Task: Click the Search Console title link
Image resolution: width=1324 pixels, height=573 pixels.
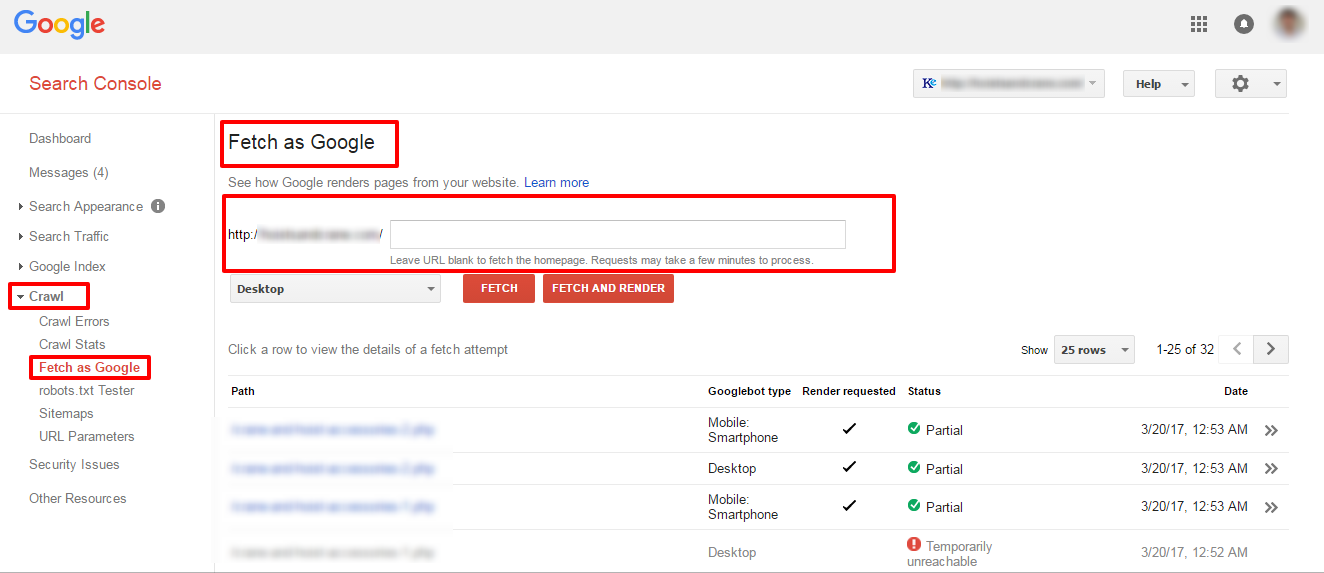Action: (x=95, y=84)
